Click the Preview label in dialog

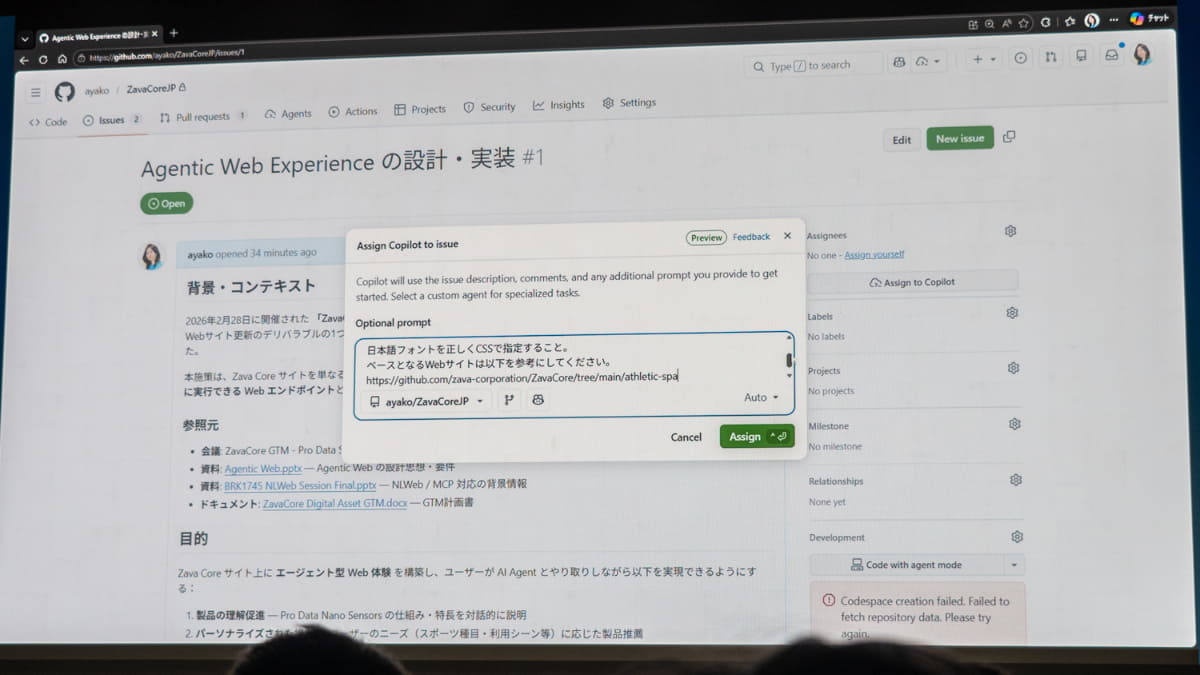[x=706, y=238]
